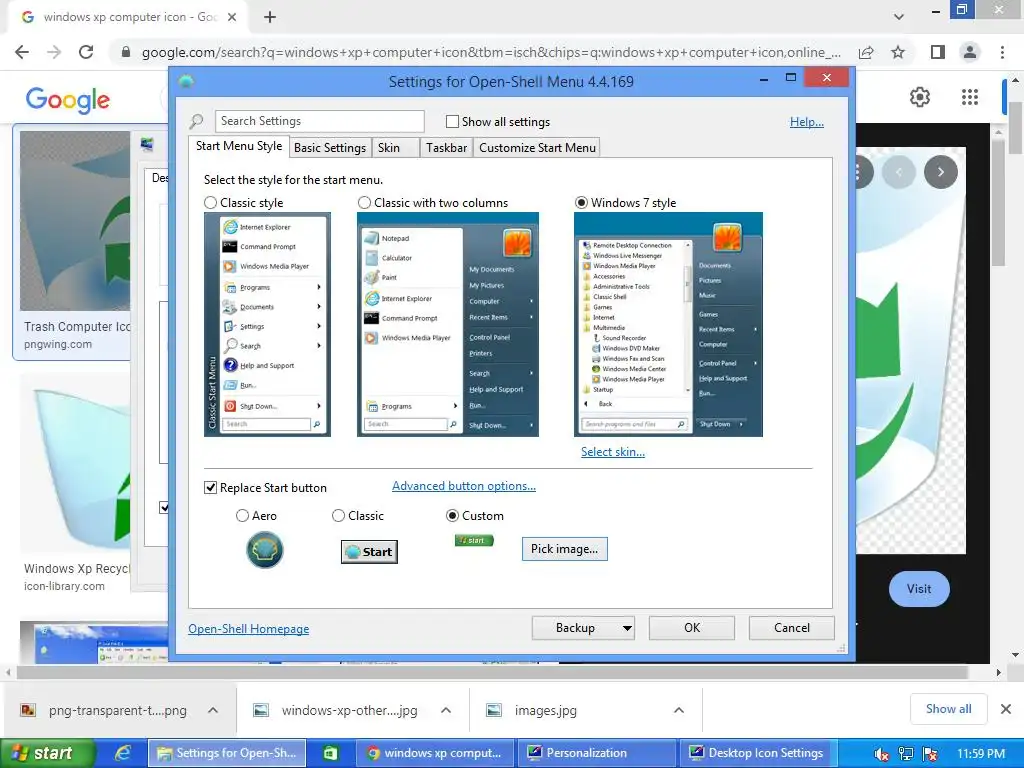Click the Google logo

(x=68, y=100)
